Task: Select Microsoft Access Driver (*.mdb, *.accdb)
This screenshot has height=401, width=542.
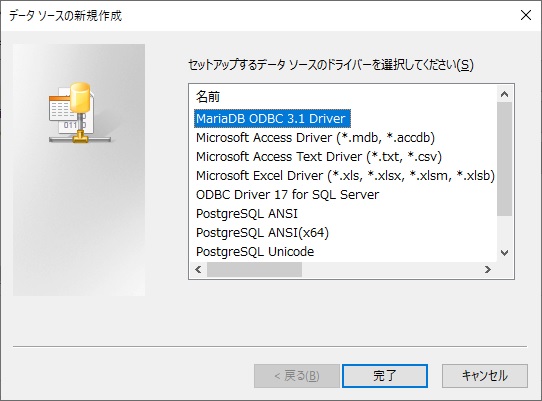Action: [x=315, y=138]
